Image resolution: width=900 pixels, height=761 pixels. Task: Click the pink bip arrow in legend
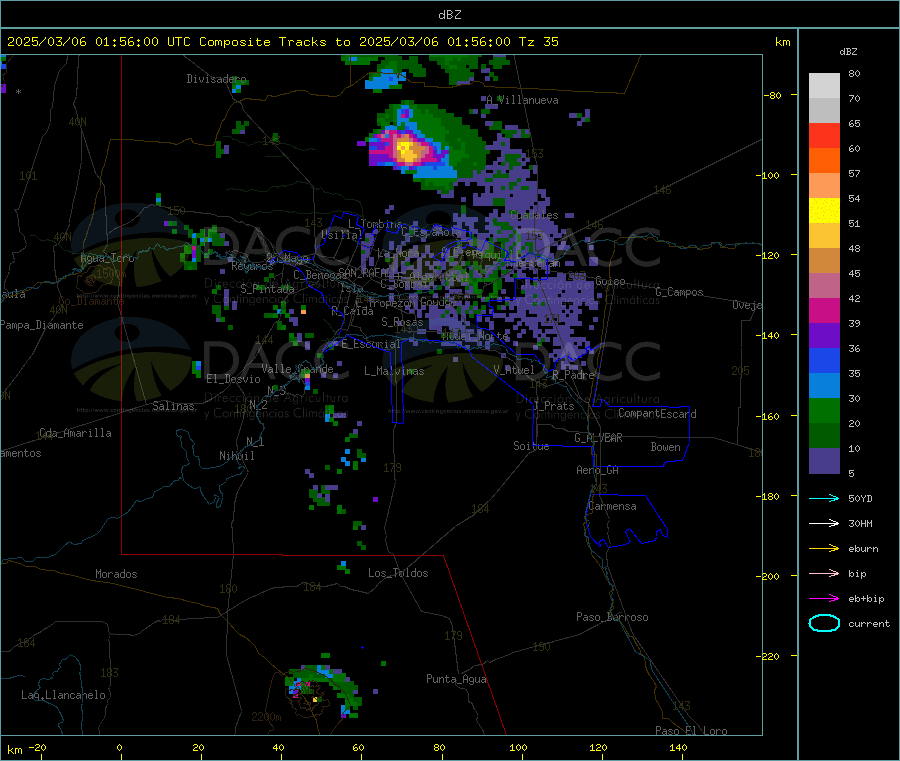pyautogui.click(x=824, y=573)
